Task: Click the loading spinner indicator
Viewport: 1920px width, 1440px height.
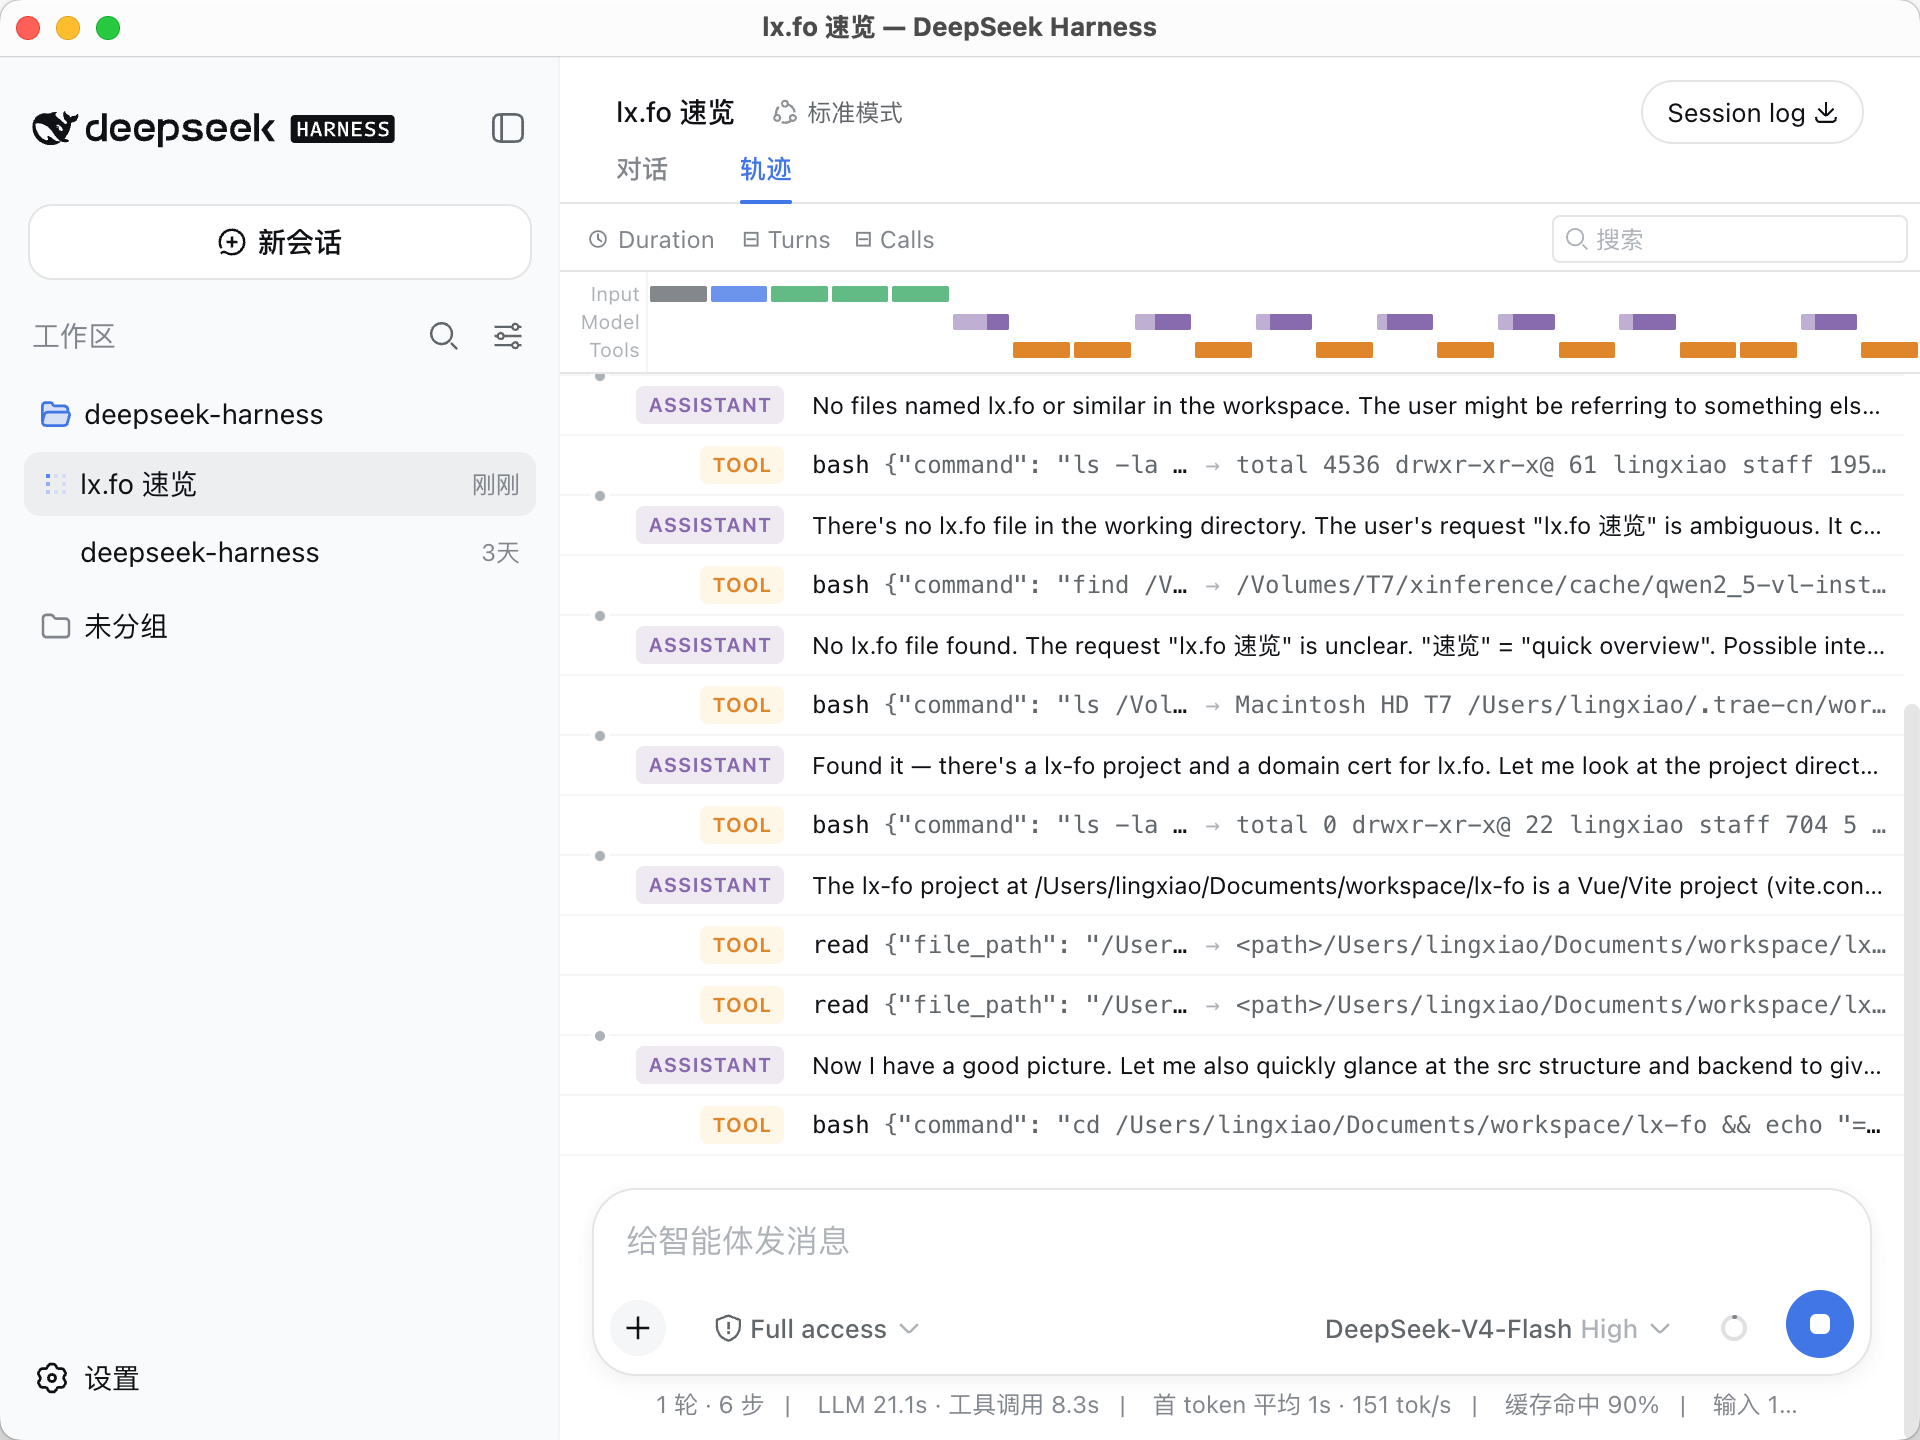Action: pos(1734,1328)
